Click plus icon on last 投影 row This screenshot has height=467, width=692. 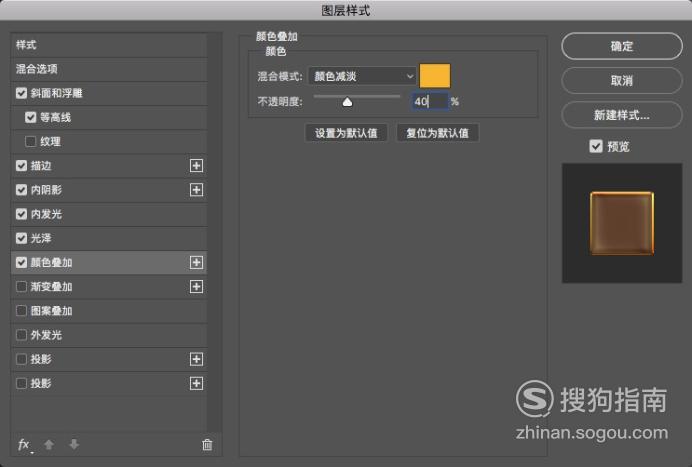click(196, 384)
